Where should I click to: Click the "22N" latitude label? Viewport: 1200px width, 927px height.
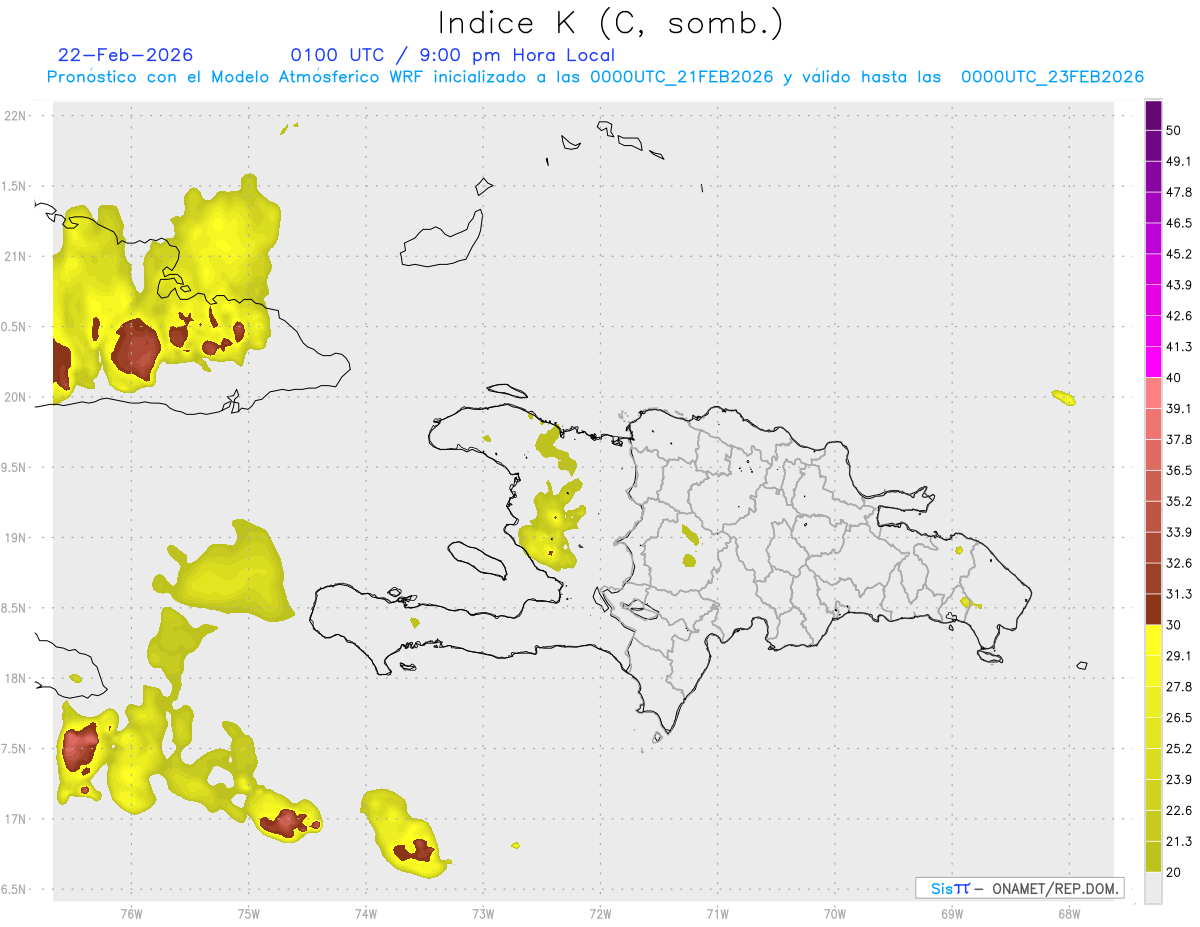[x=16, y=116]
